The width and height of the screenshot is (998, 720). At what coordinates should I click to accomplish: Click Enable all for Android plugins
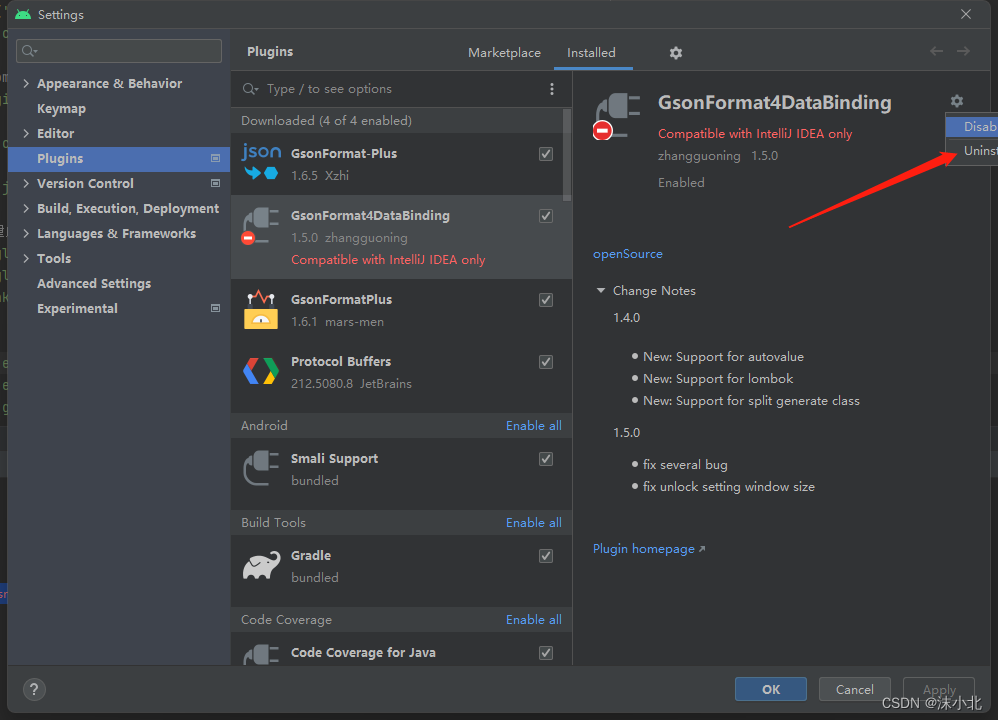coord(533,425)
